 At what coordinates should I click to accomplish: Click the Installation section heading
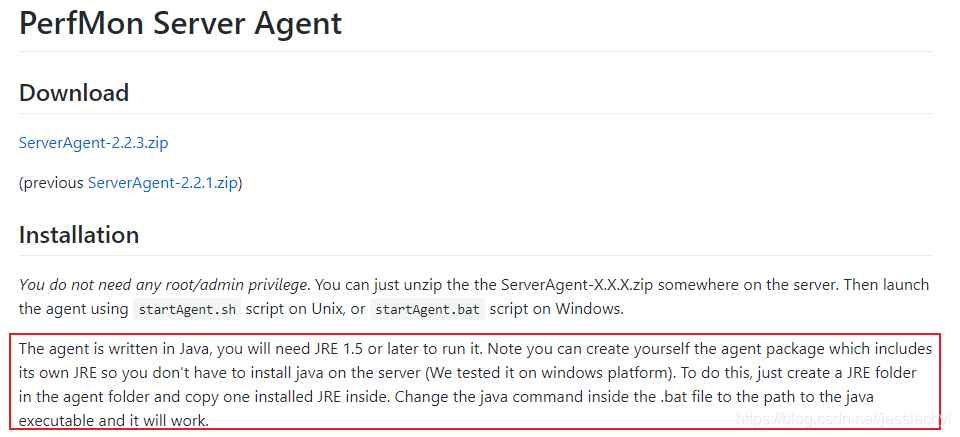(x=79, y=235)
